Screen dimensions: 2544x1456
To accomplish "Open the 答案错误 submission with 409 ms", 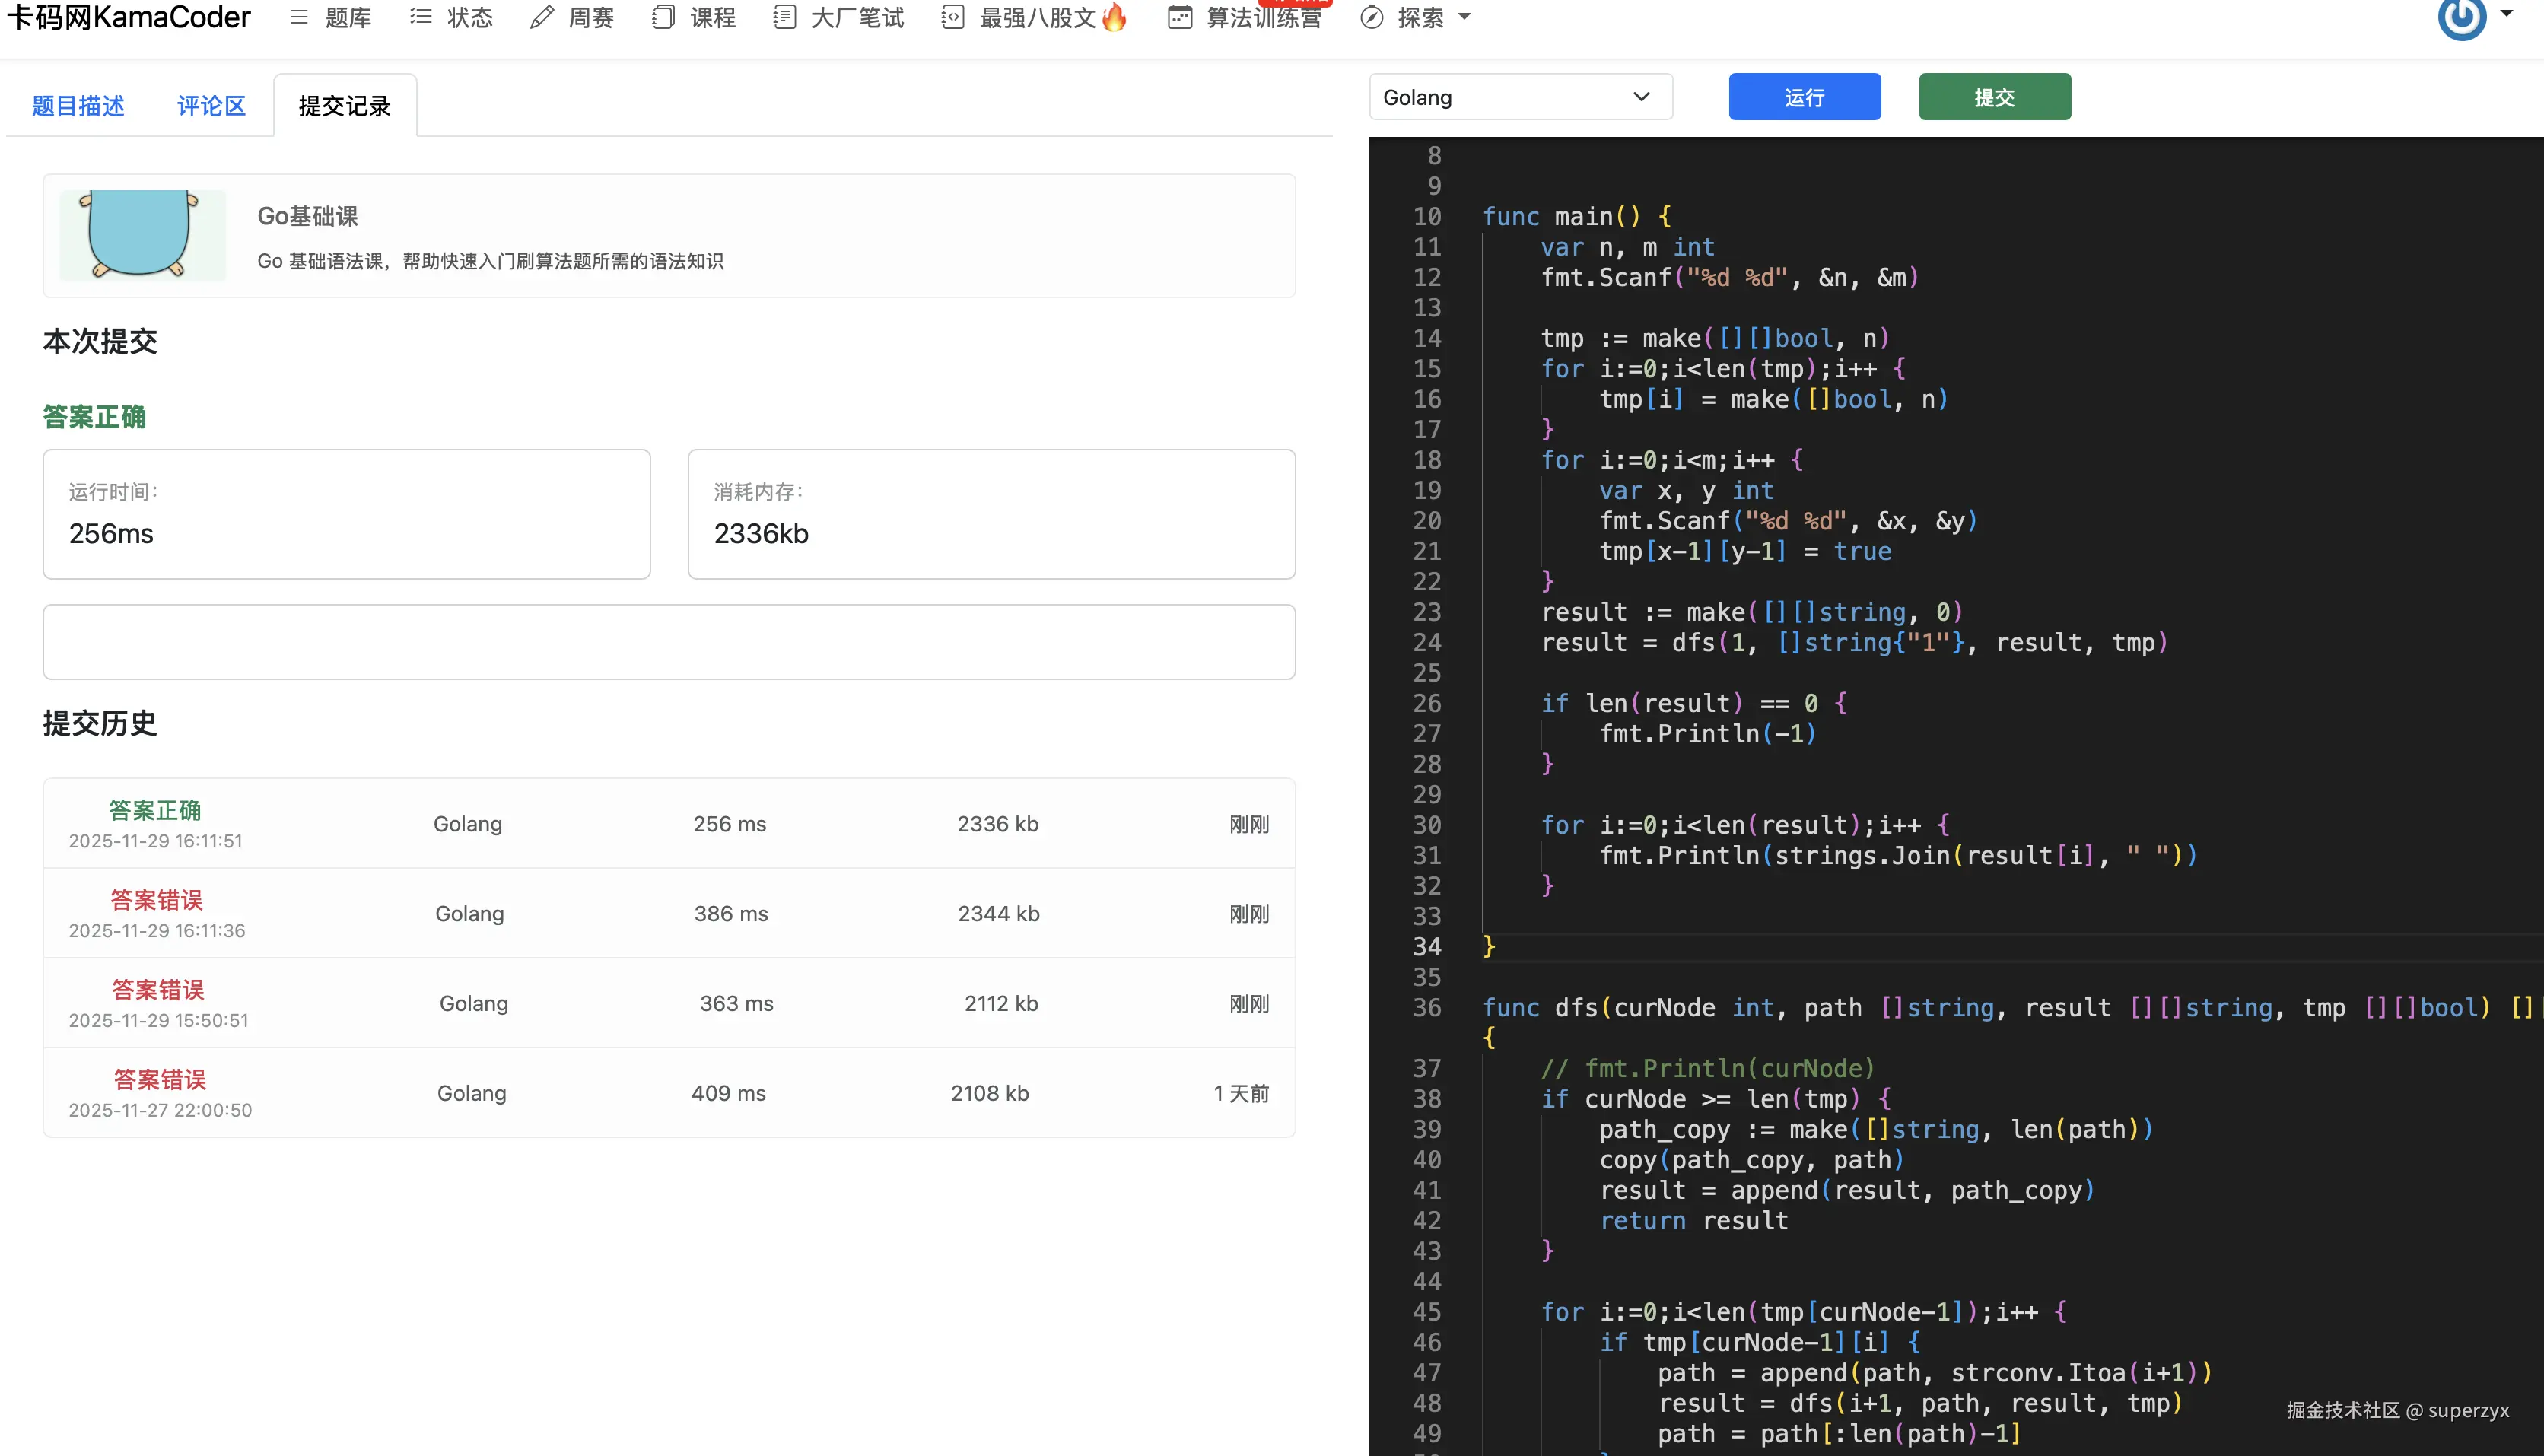I will pos(160,1079).
